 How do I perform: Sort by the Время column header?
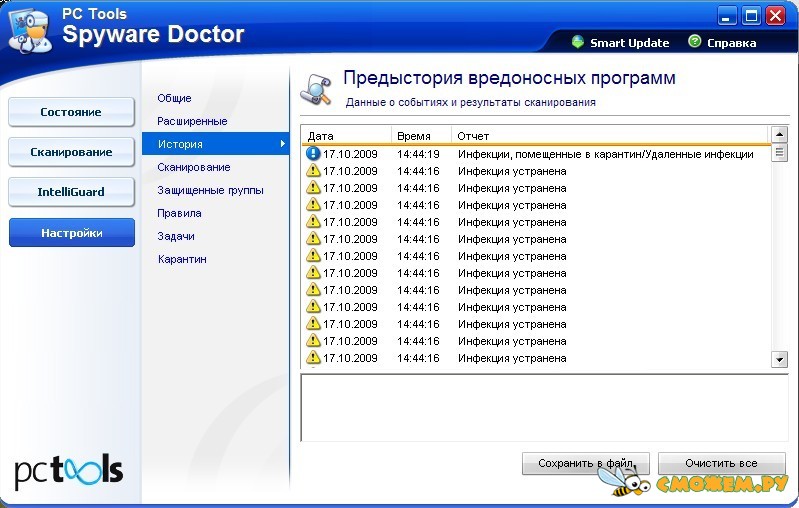click(x=421, y=136)
